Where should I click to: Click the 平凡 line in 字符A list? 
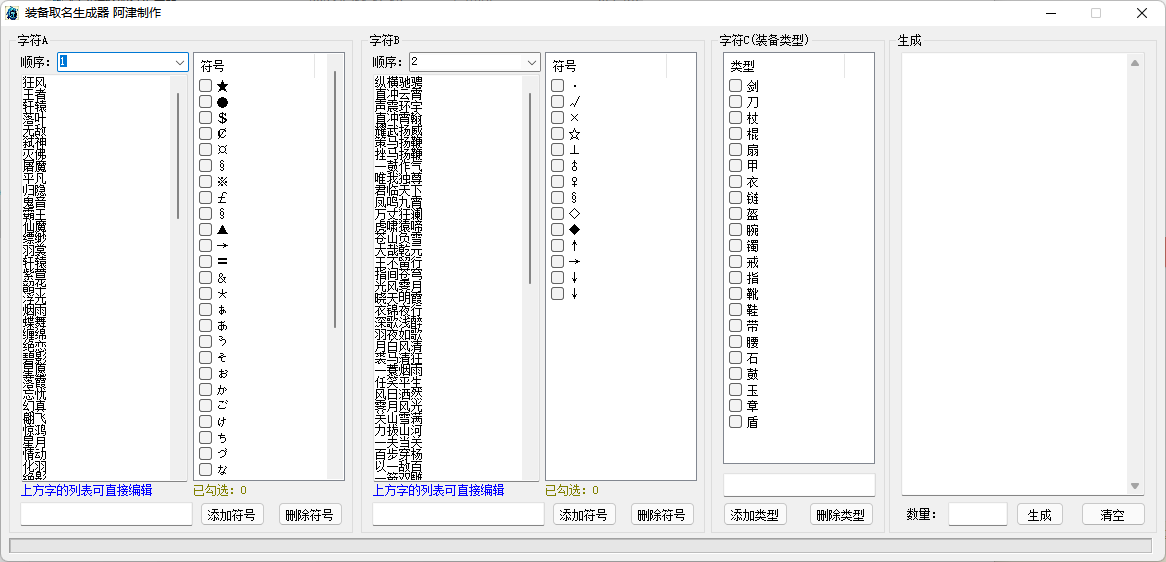[x=34, y=178]
